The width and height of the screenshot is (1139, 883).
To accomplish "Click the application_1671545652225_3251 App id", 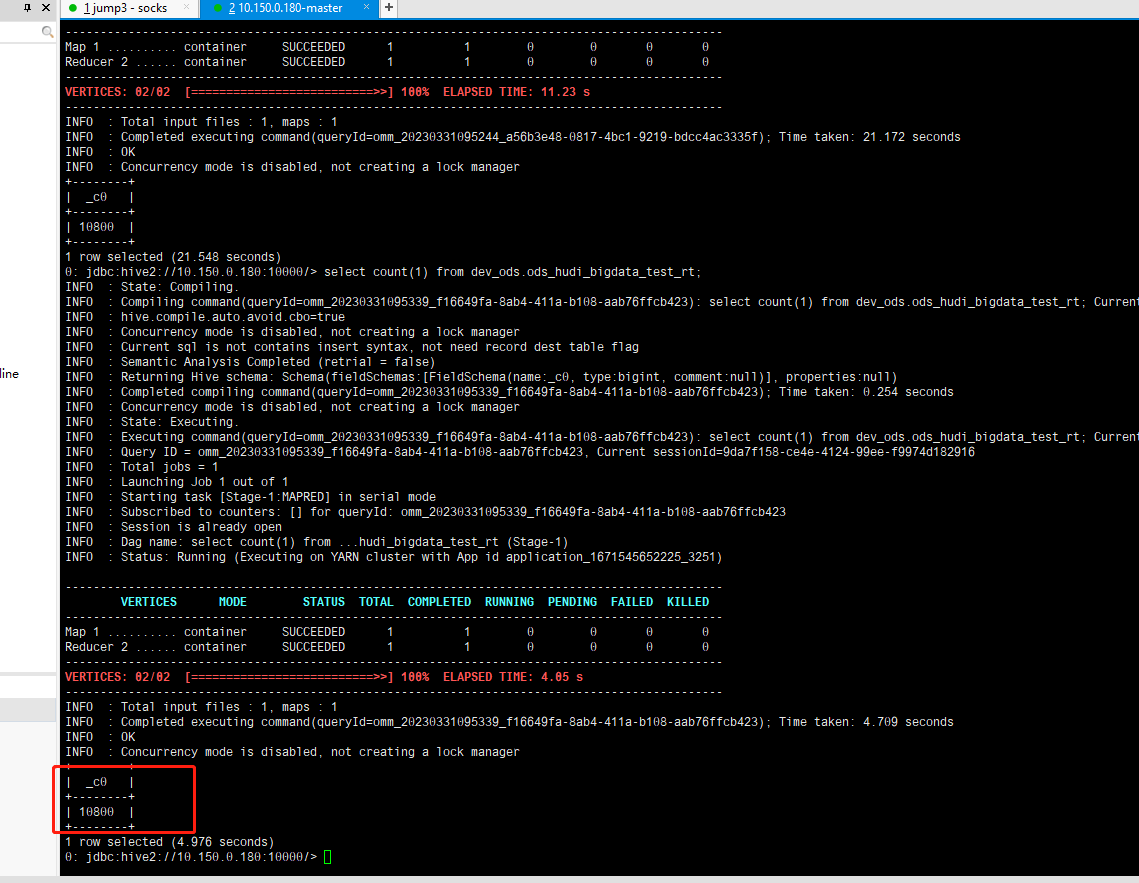I will pyautogui.click(x=613, y=557).
